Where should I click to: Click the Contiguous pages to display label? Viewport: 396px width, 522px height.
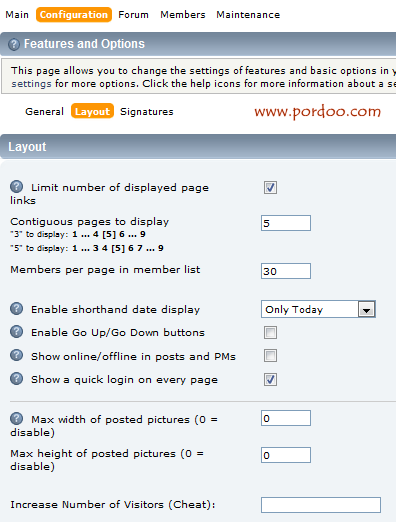pyautogui.click(x=89, y=222)
